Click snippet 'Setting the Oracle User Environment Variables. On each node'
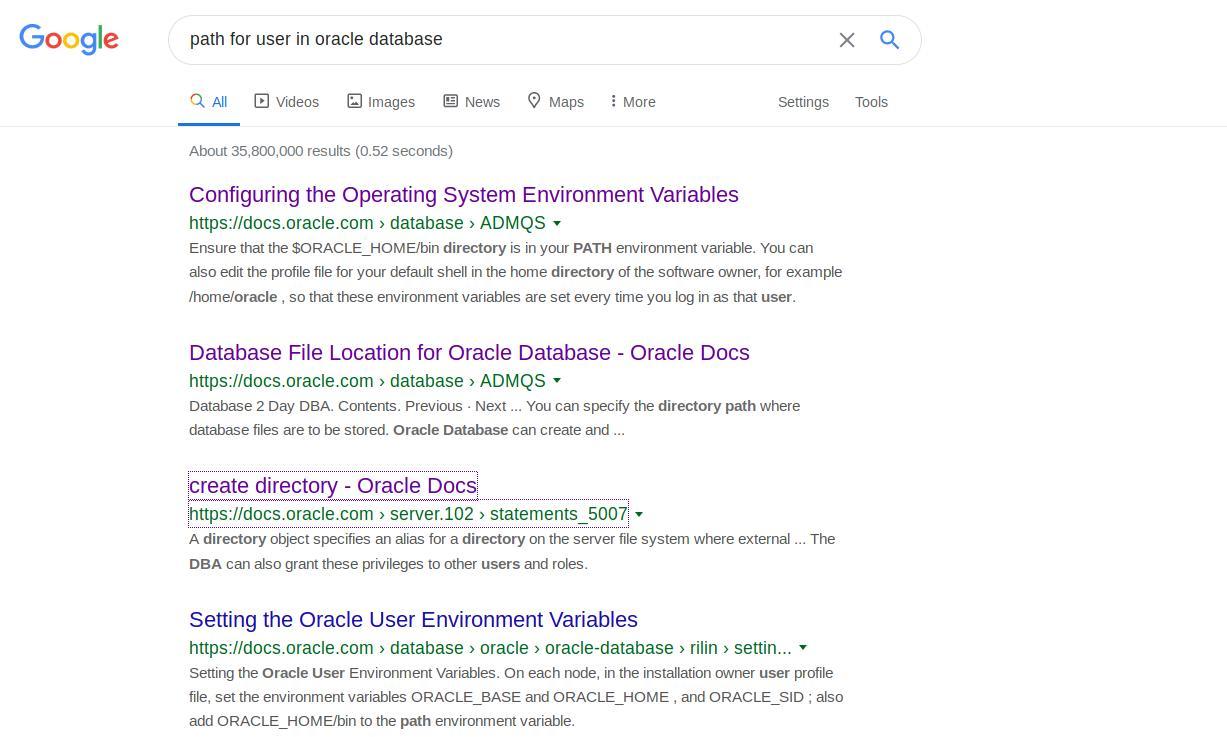The width and height of the screenshot is (1227, 737). pos(516,697)
